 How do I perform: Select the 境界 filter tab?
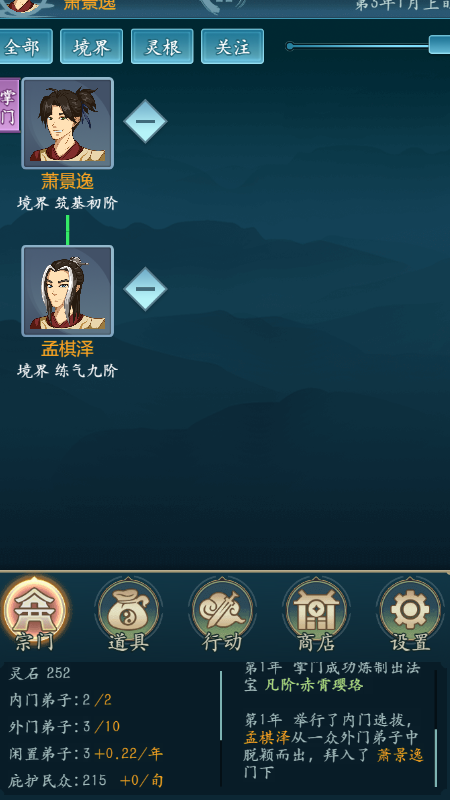pos(91,46)
